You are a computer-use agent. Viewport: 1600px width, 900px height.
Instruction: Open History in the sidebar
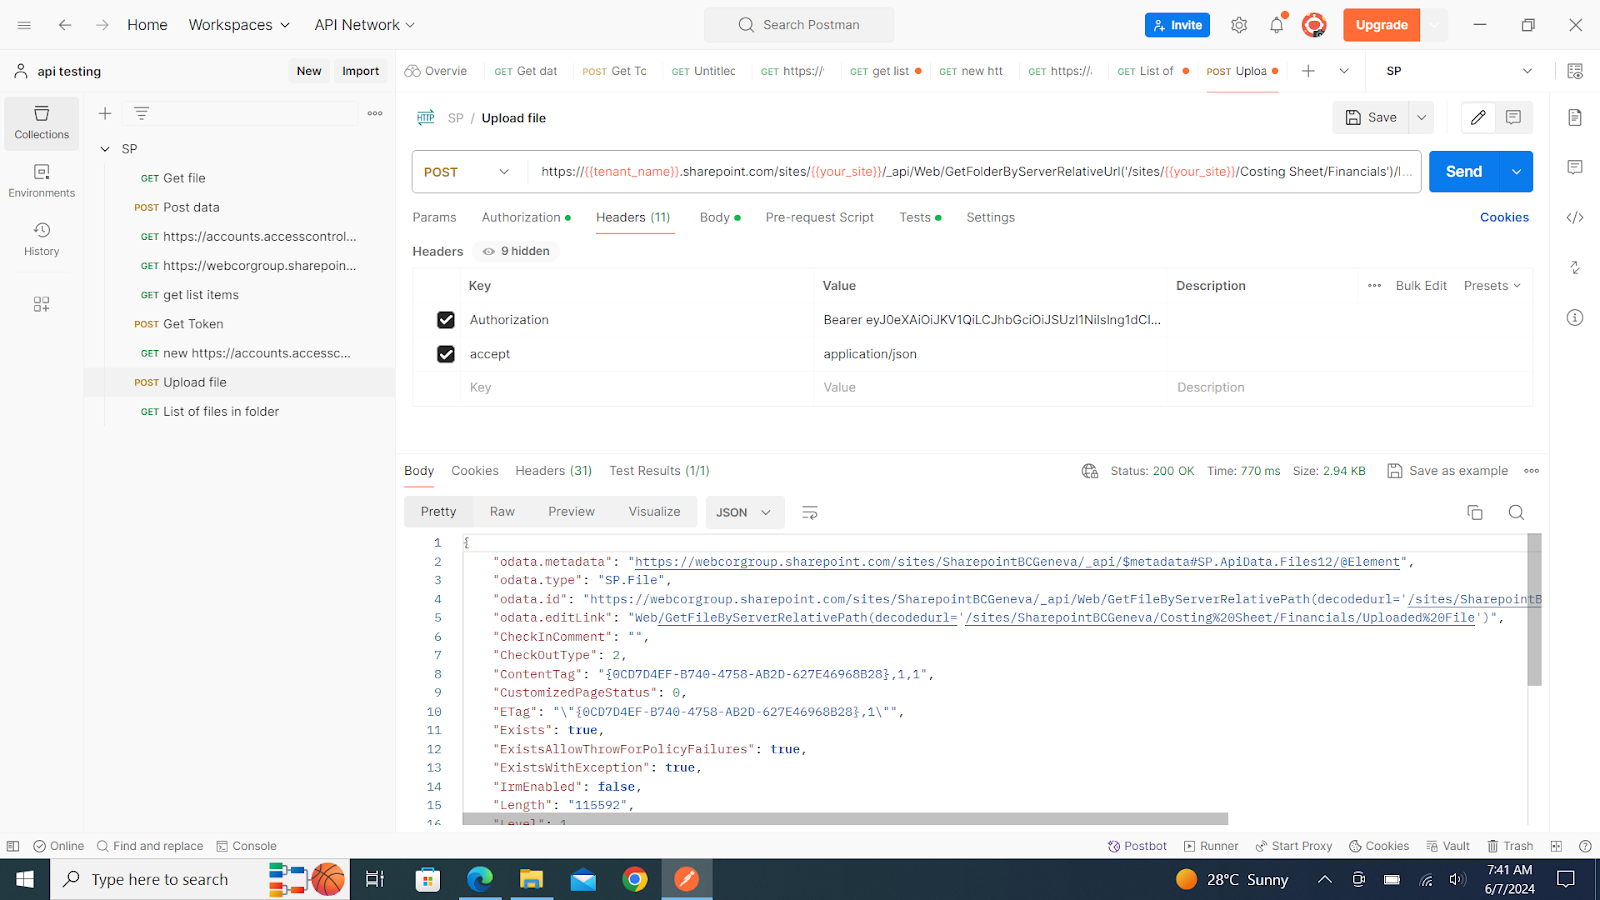coord(42,239)
